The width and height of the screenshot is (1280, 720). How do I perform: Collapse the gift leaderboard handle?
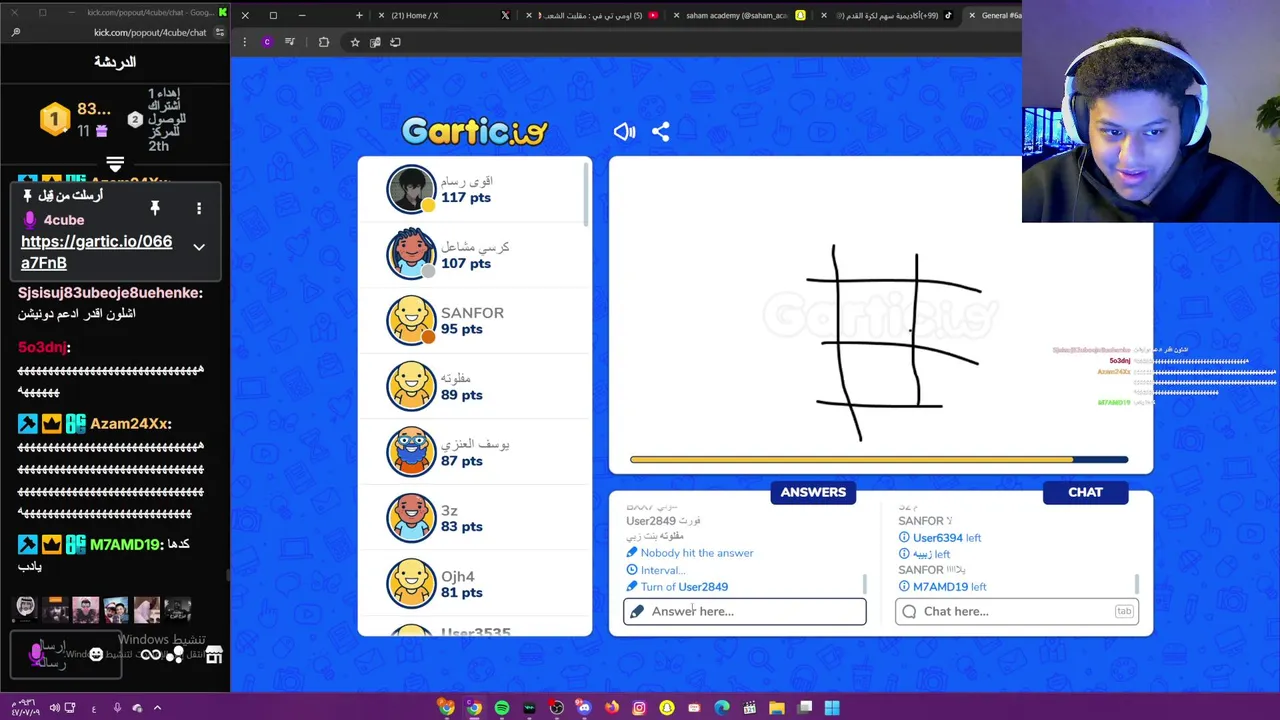tap(115, 164)
